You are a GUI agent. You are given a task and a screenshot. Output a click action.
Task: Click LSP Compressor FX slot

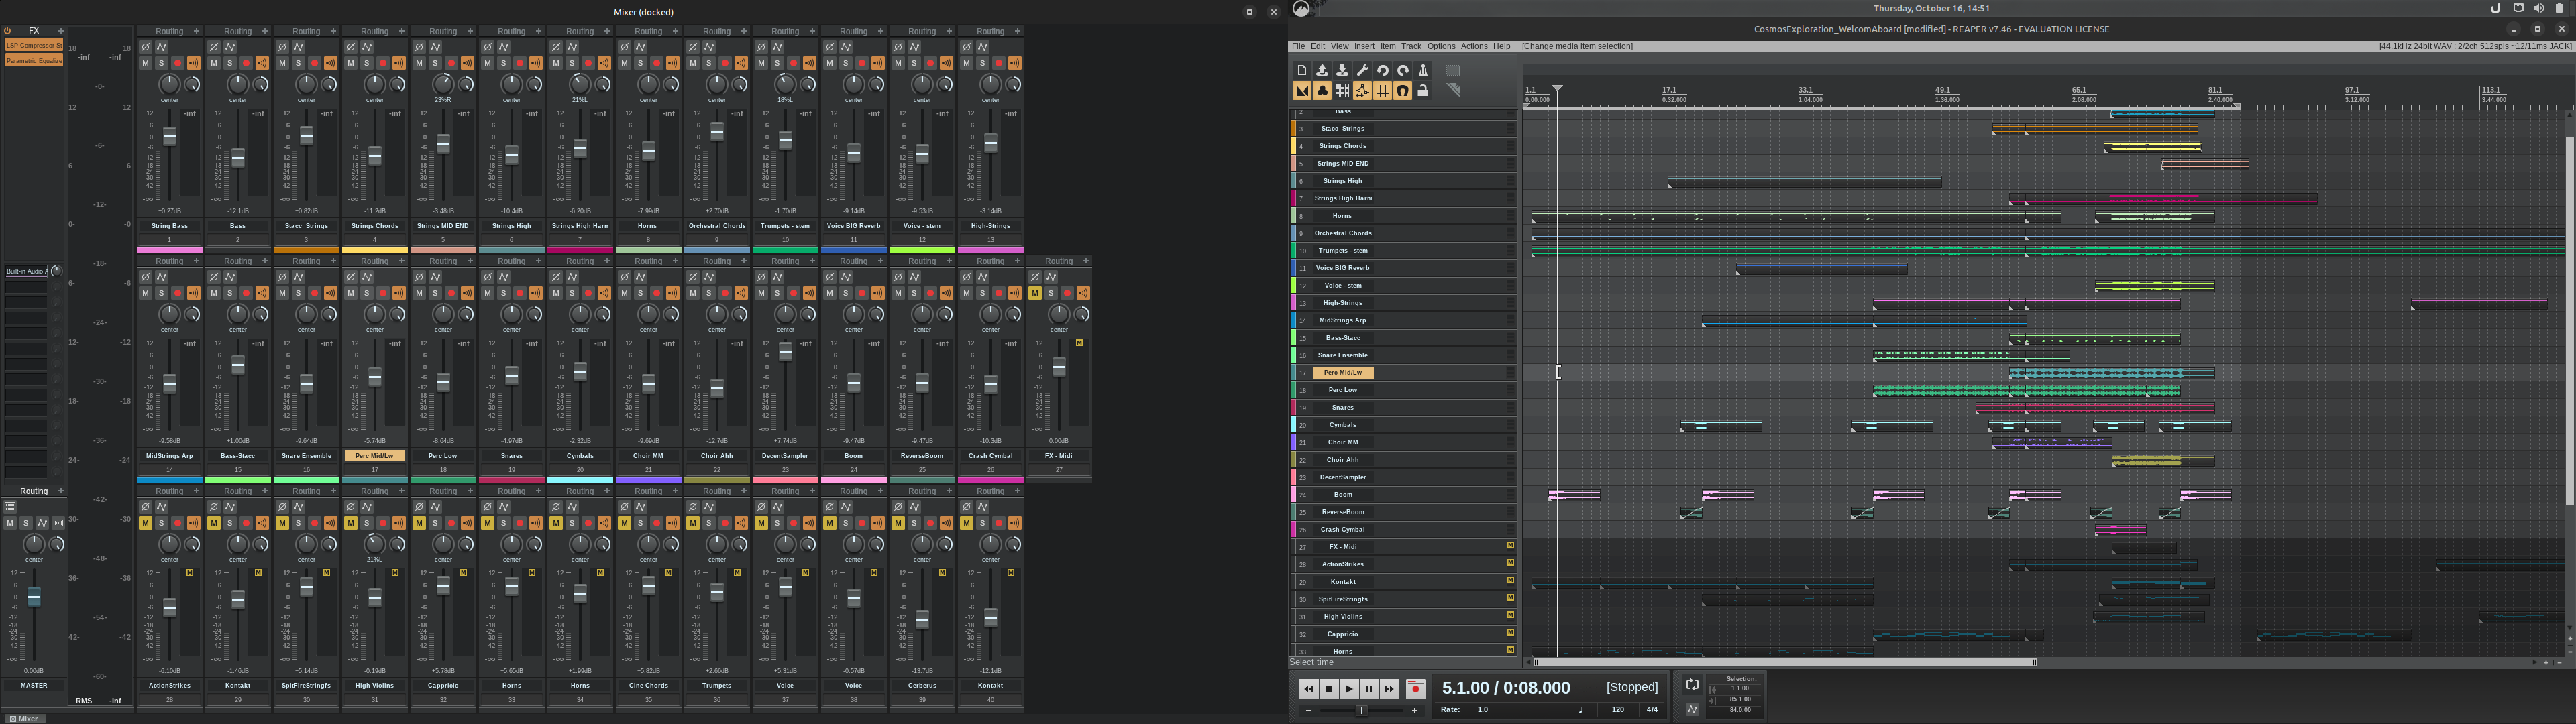coord(34,45)
